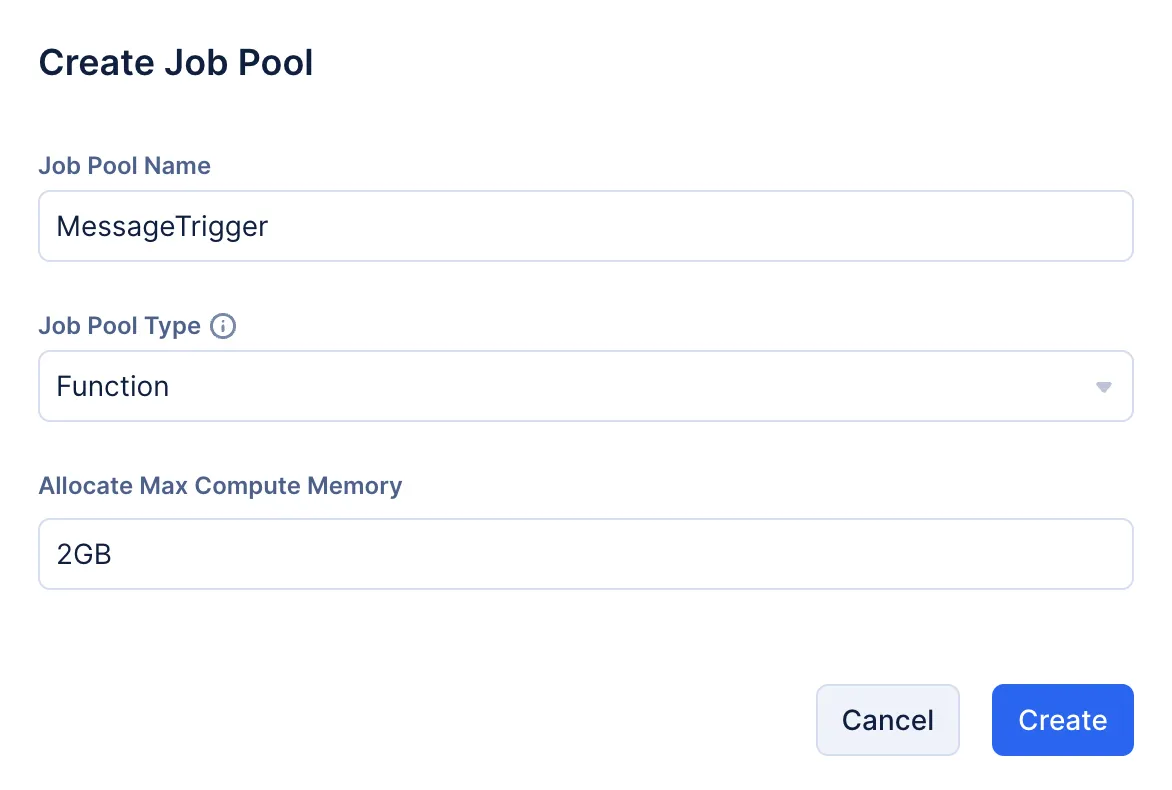Click the "Allocate Max Compute Memory" label

click(220, 486)
